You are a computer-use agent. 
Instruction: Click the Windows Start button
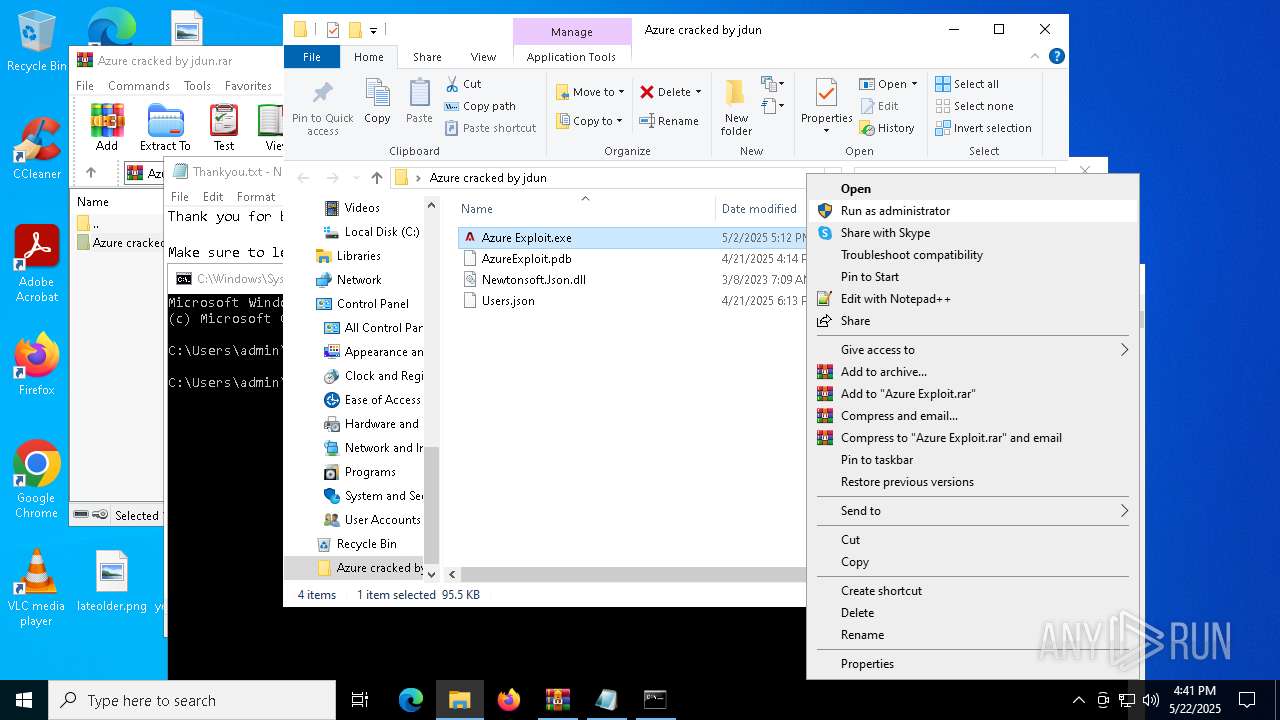pyautogui.click(x=24, y=700)
